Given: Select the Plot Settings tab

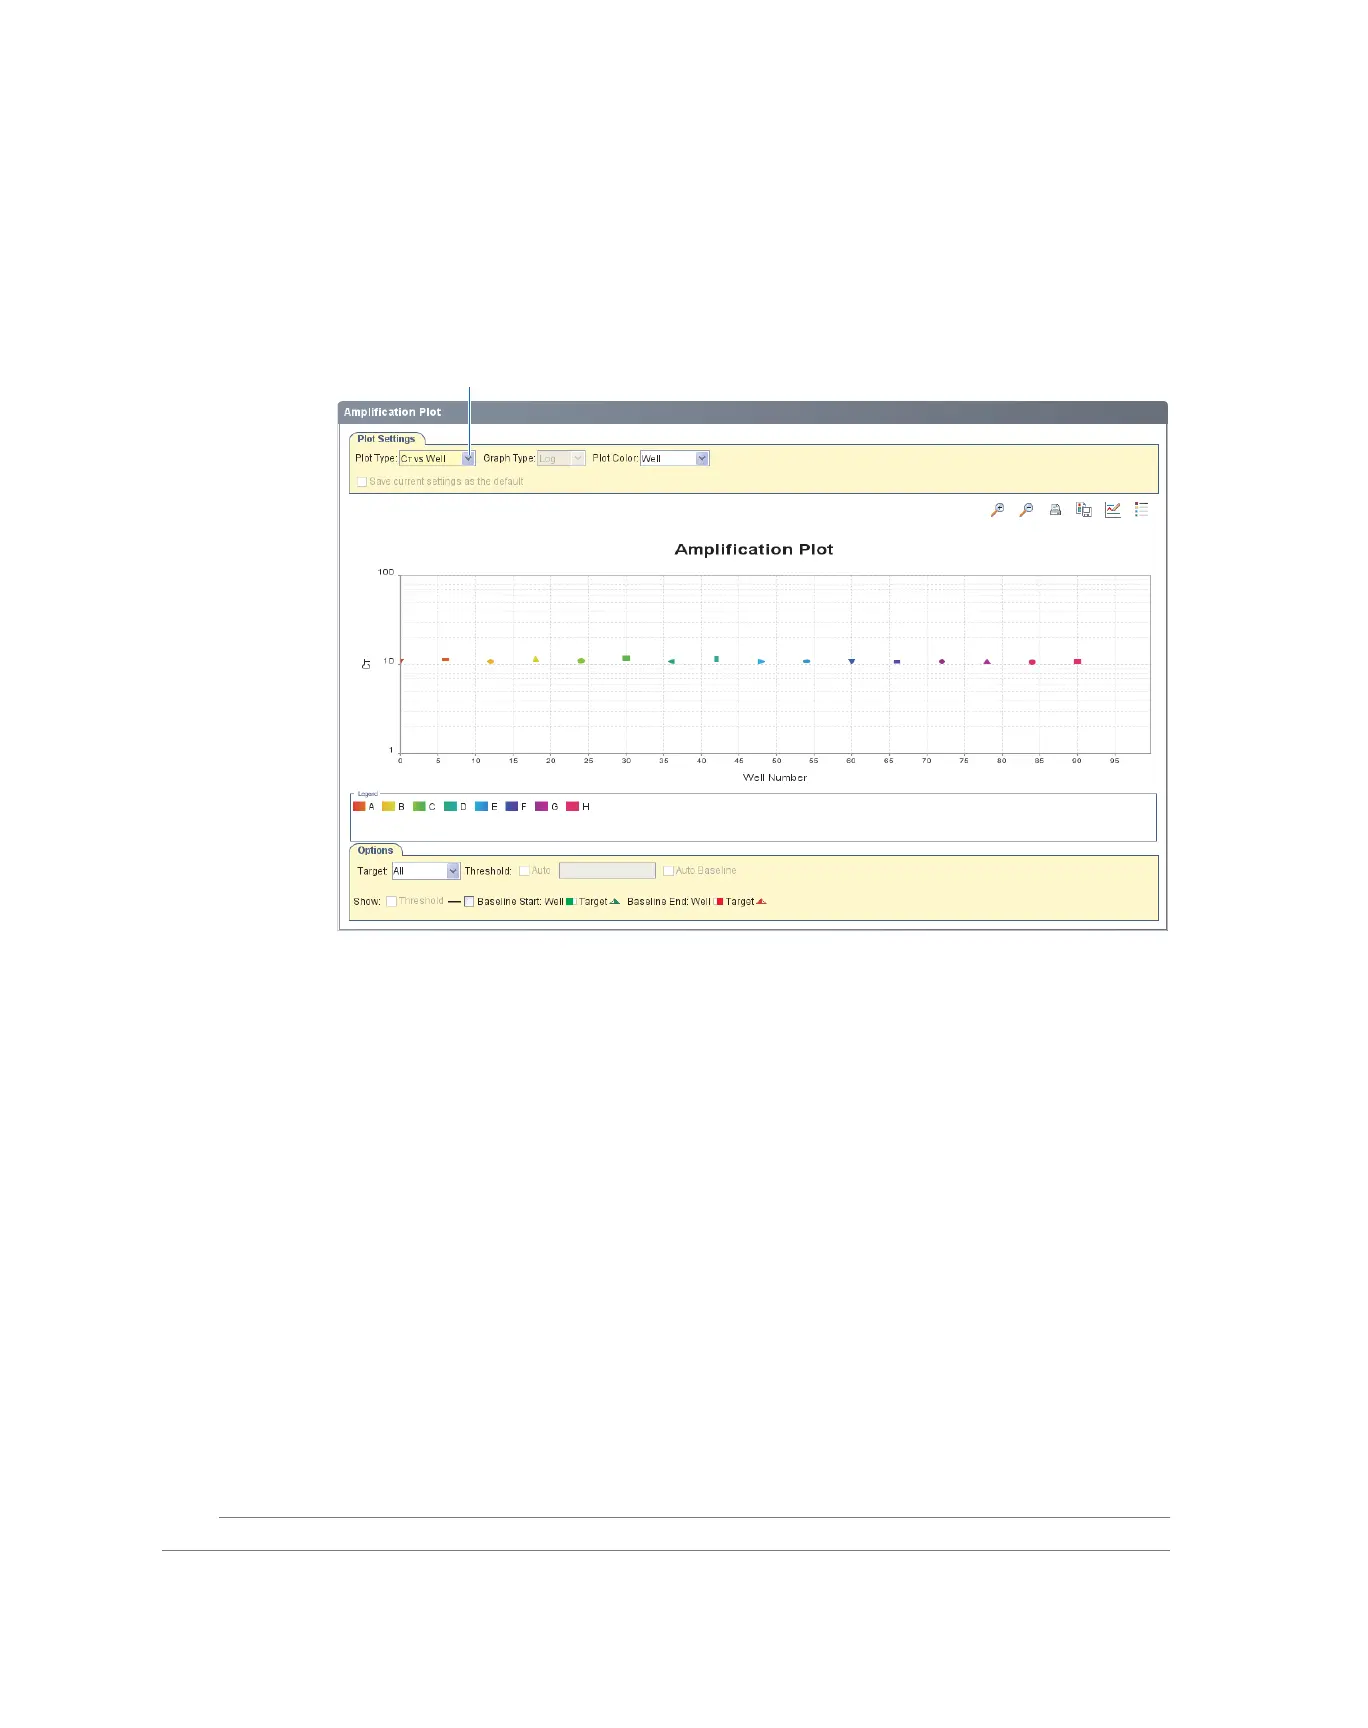Looking at the screenshot, I should [x=386, y=439].
